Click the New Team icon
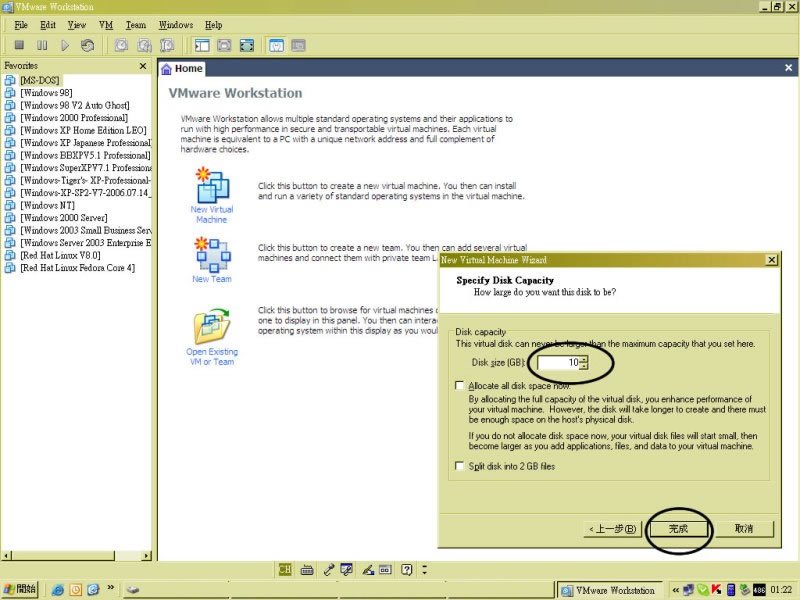800x600 pixels. pos(211,256)
